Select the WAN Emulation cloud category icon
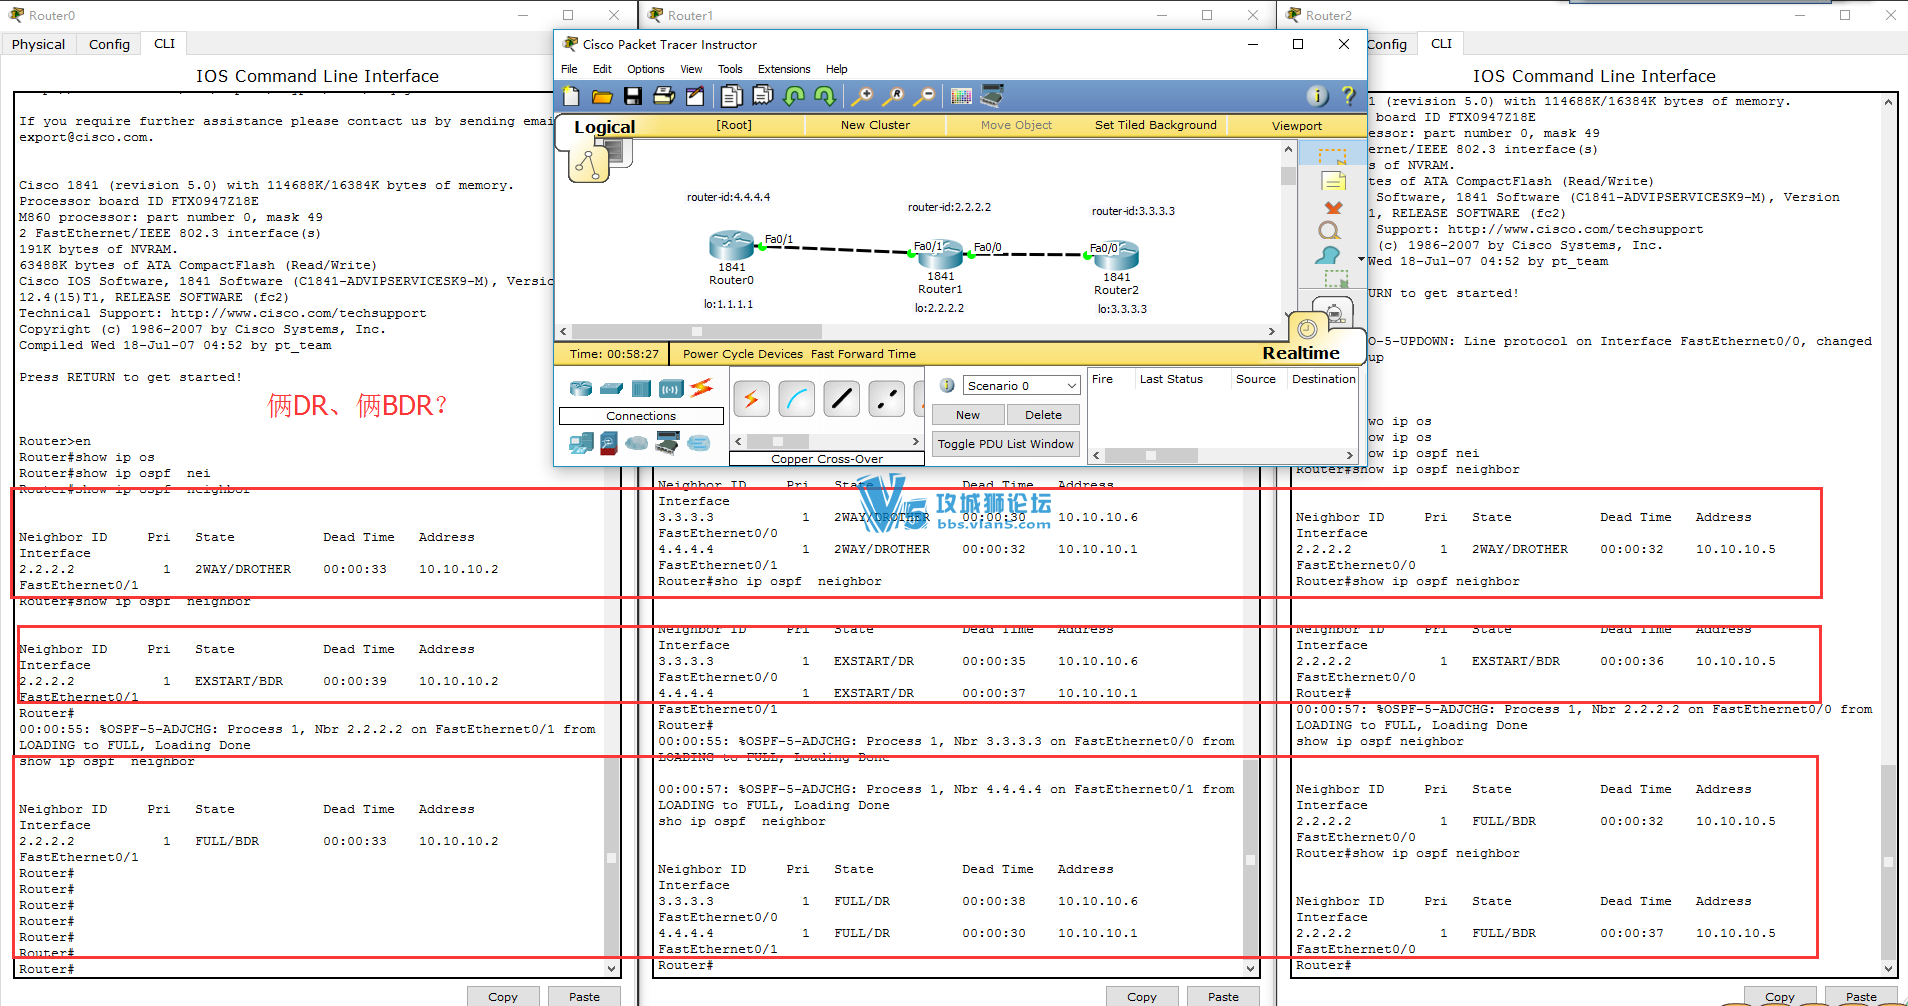This screenshot has height=1006, width=1908. 637,442
